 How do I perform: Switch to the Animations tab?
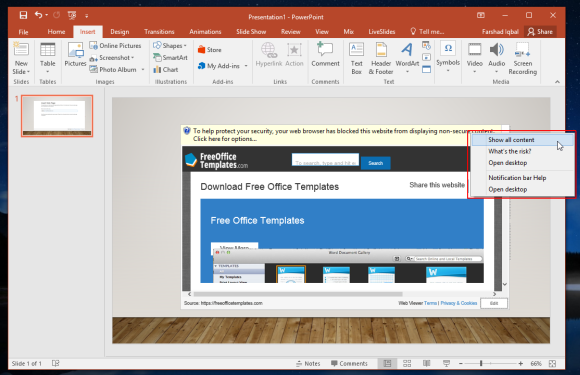[205, 32]
